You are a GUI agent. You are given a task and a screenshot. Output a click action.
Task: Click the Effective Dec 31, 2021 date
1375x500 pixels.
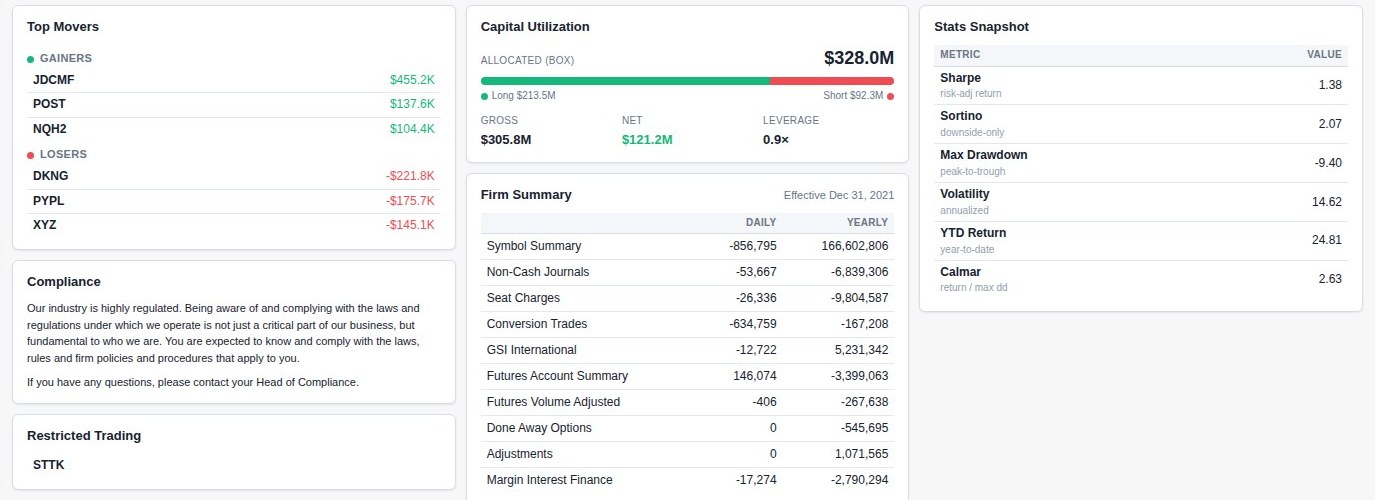point(839,196)
